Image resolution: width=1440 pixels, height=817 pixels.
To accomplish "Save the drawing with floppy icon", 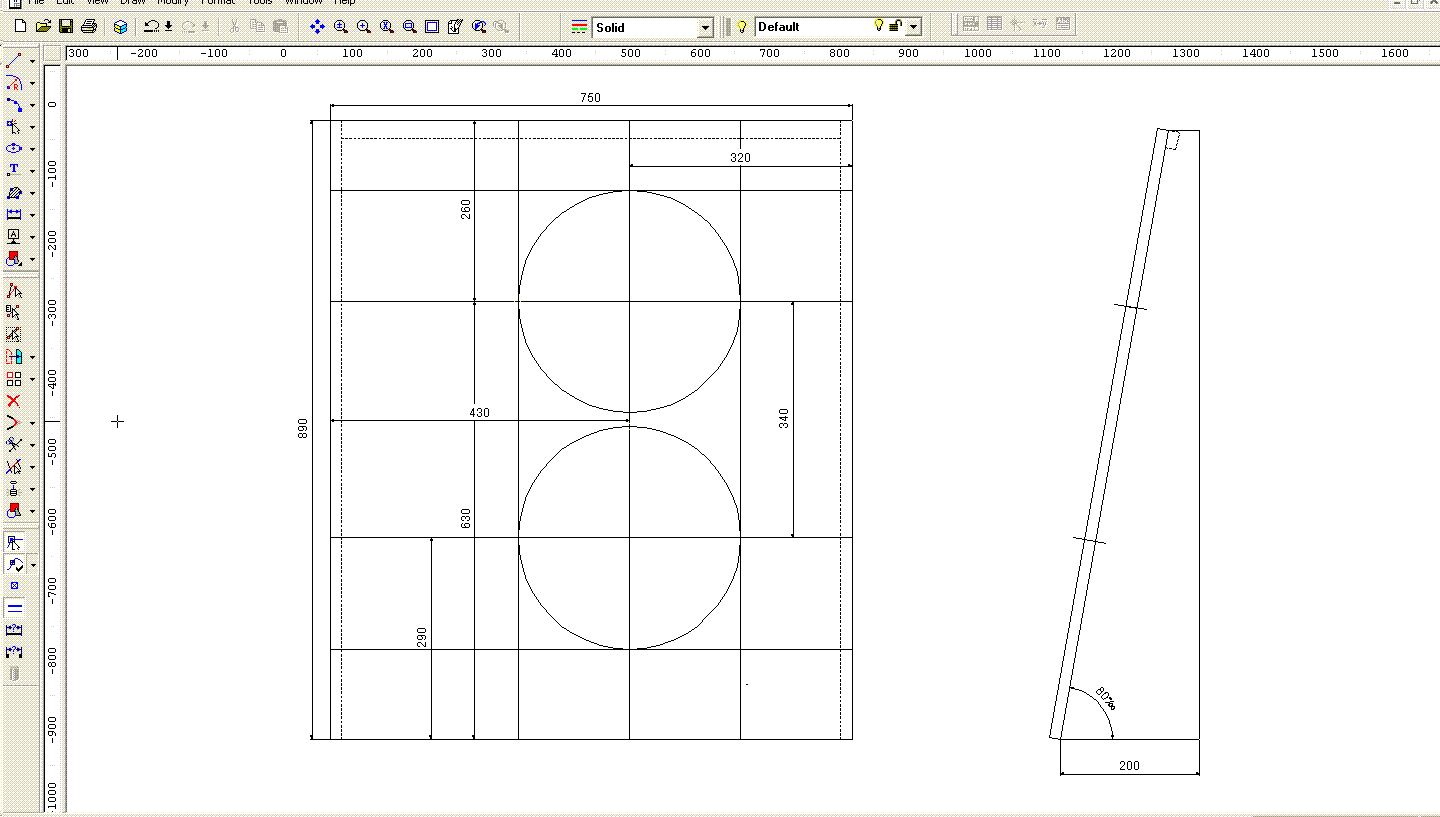I will 66,27.
